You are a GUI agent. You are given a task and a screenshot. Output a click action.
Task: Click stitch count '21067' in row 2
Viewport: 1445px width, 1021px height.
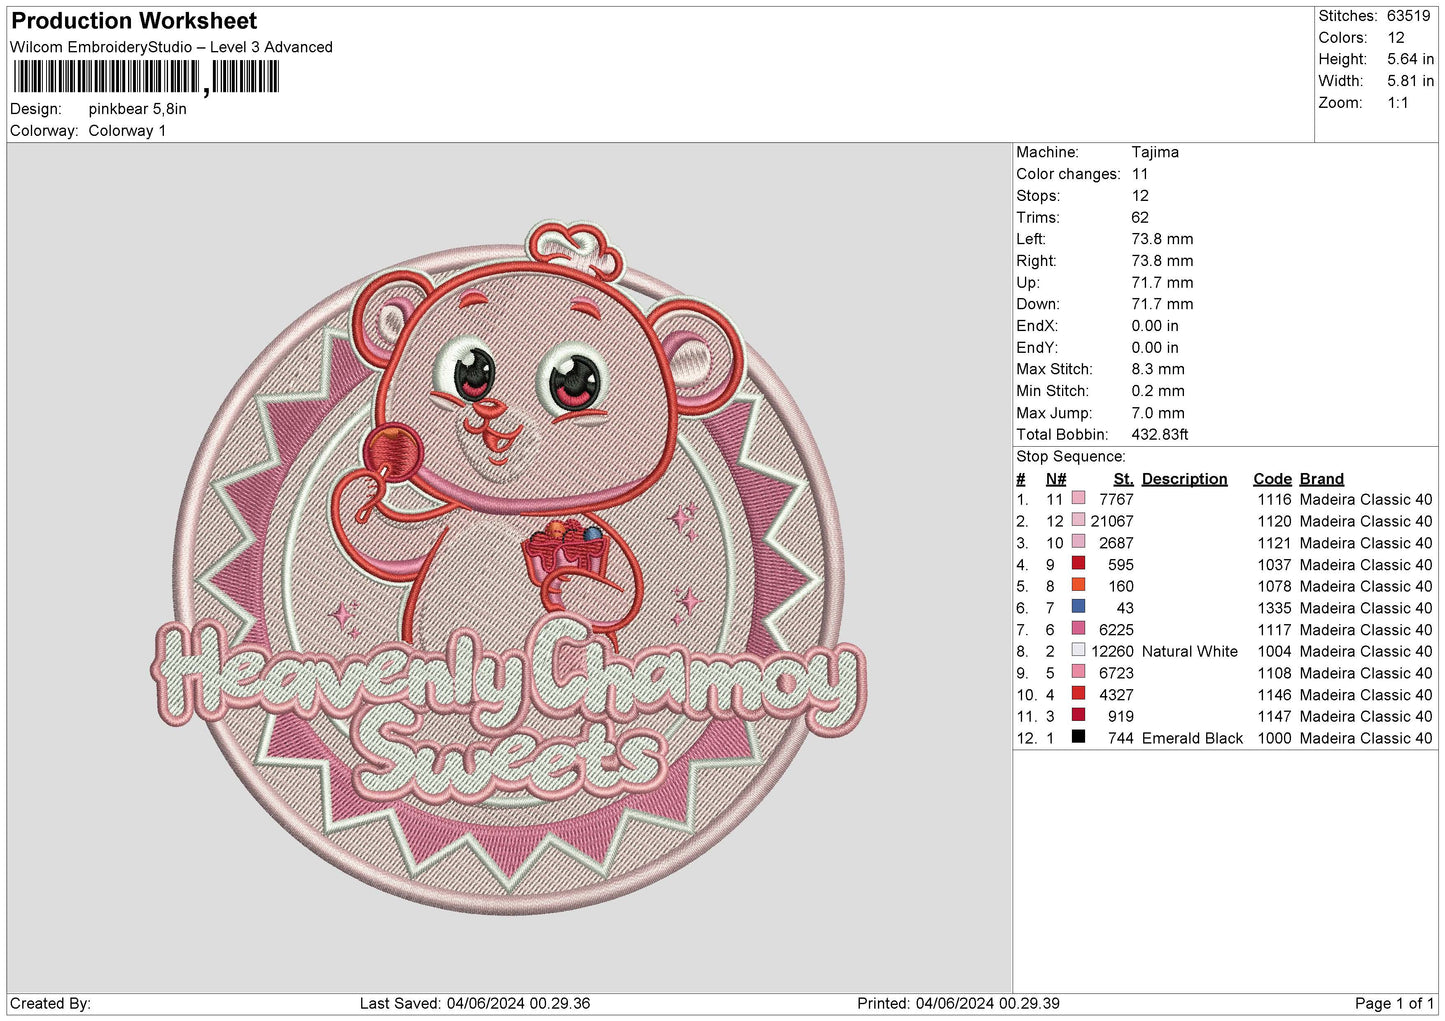(1112, 521)
